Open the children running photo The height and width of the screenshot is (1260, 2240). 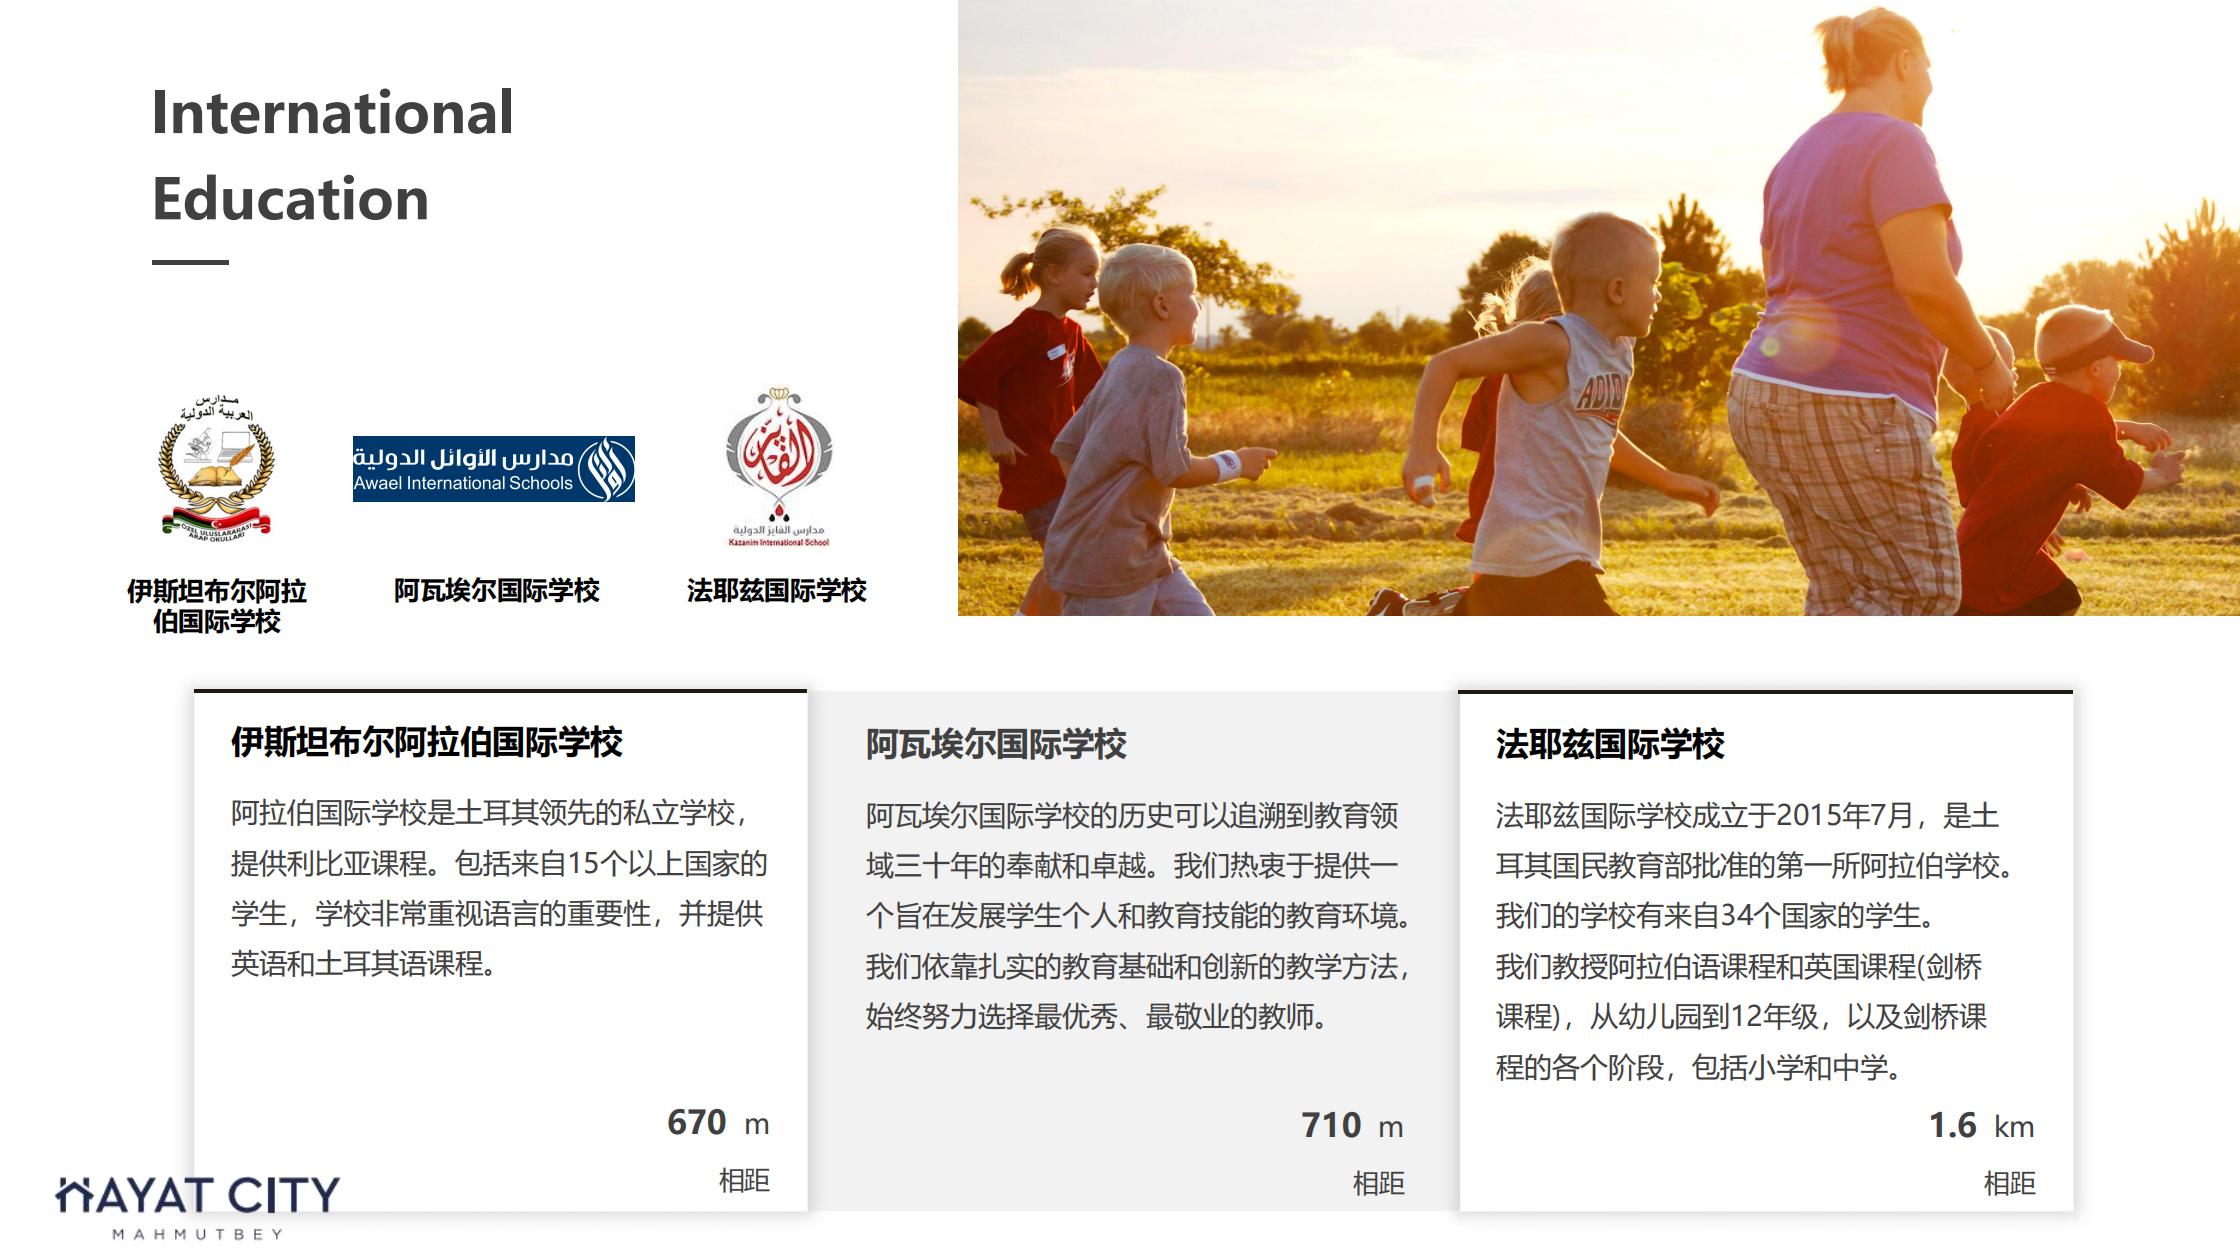1598,307
